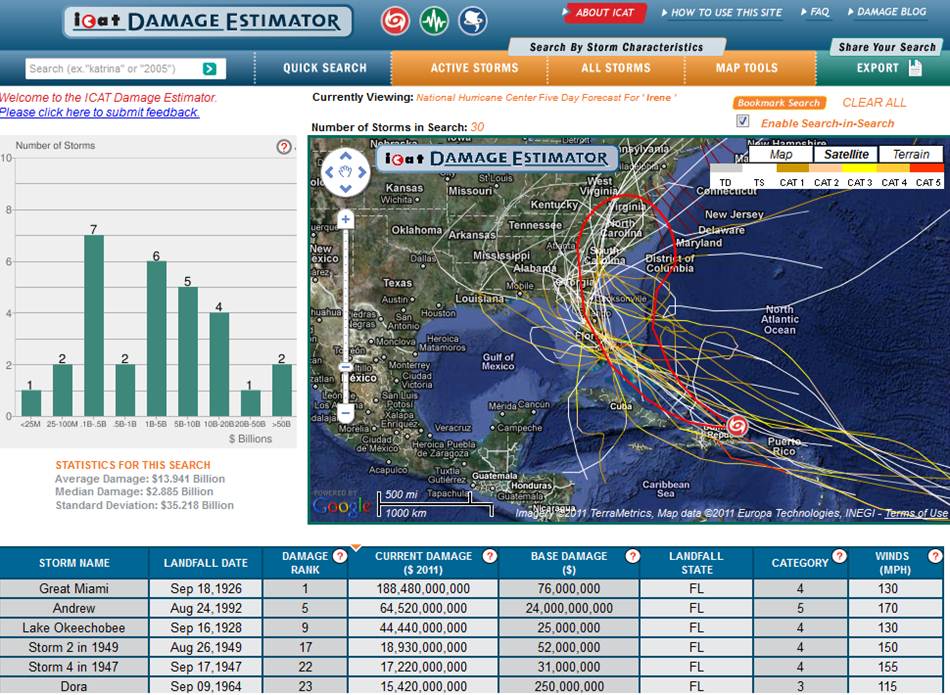950x695 pixels.
Task: Sort table by Storm Name header
Action: pos(75,563)
